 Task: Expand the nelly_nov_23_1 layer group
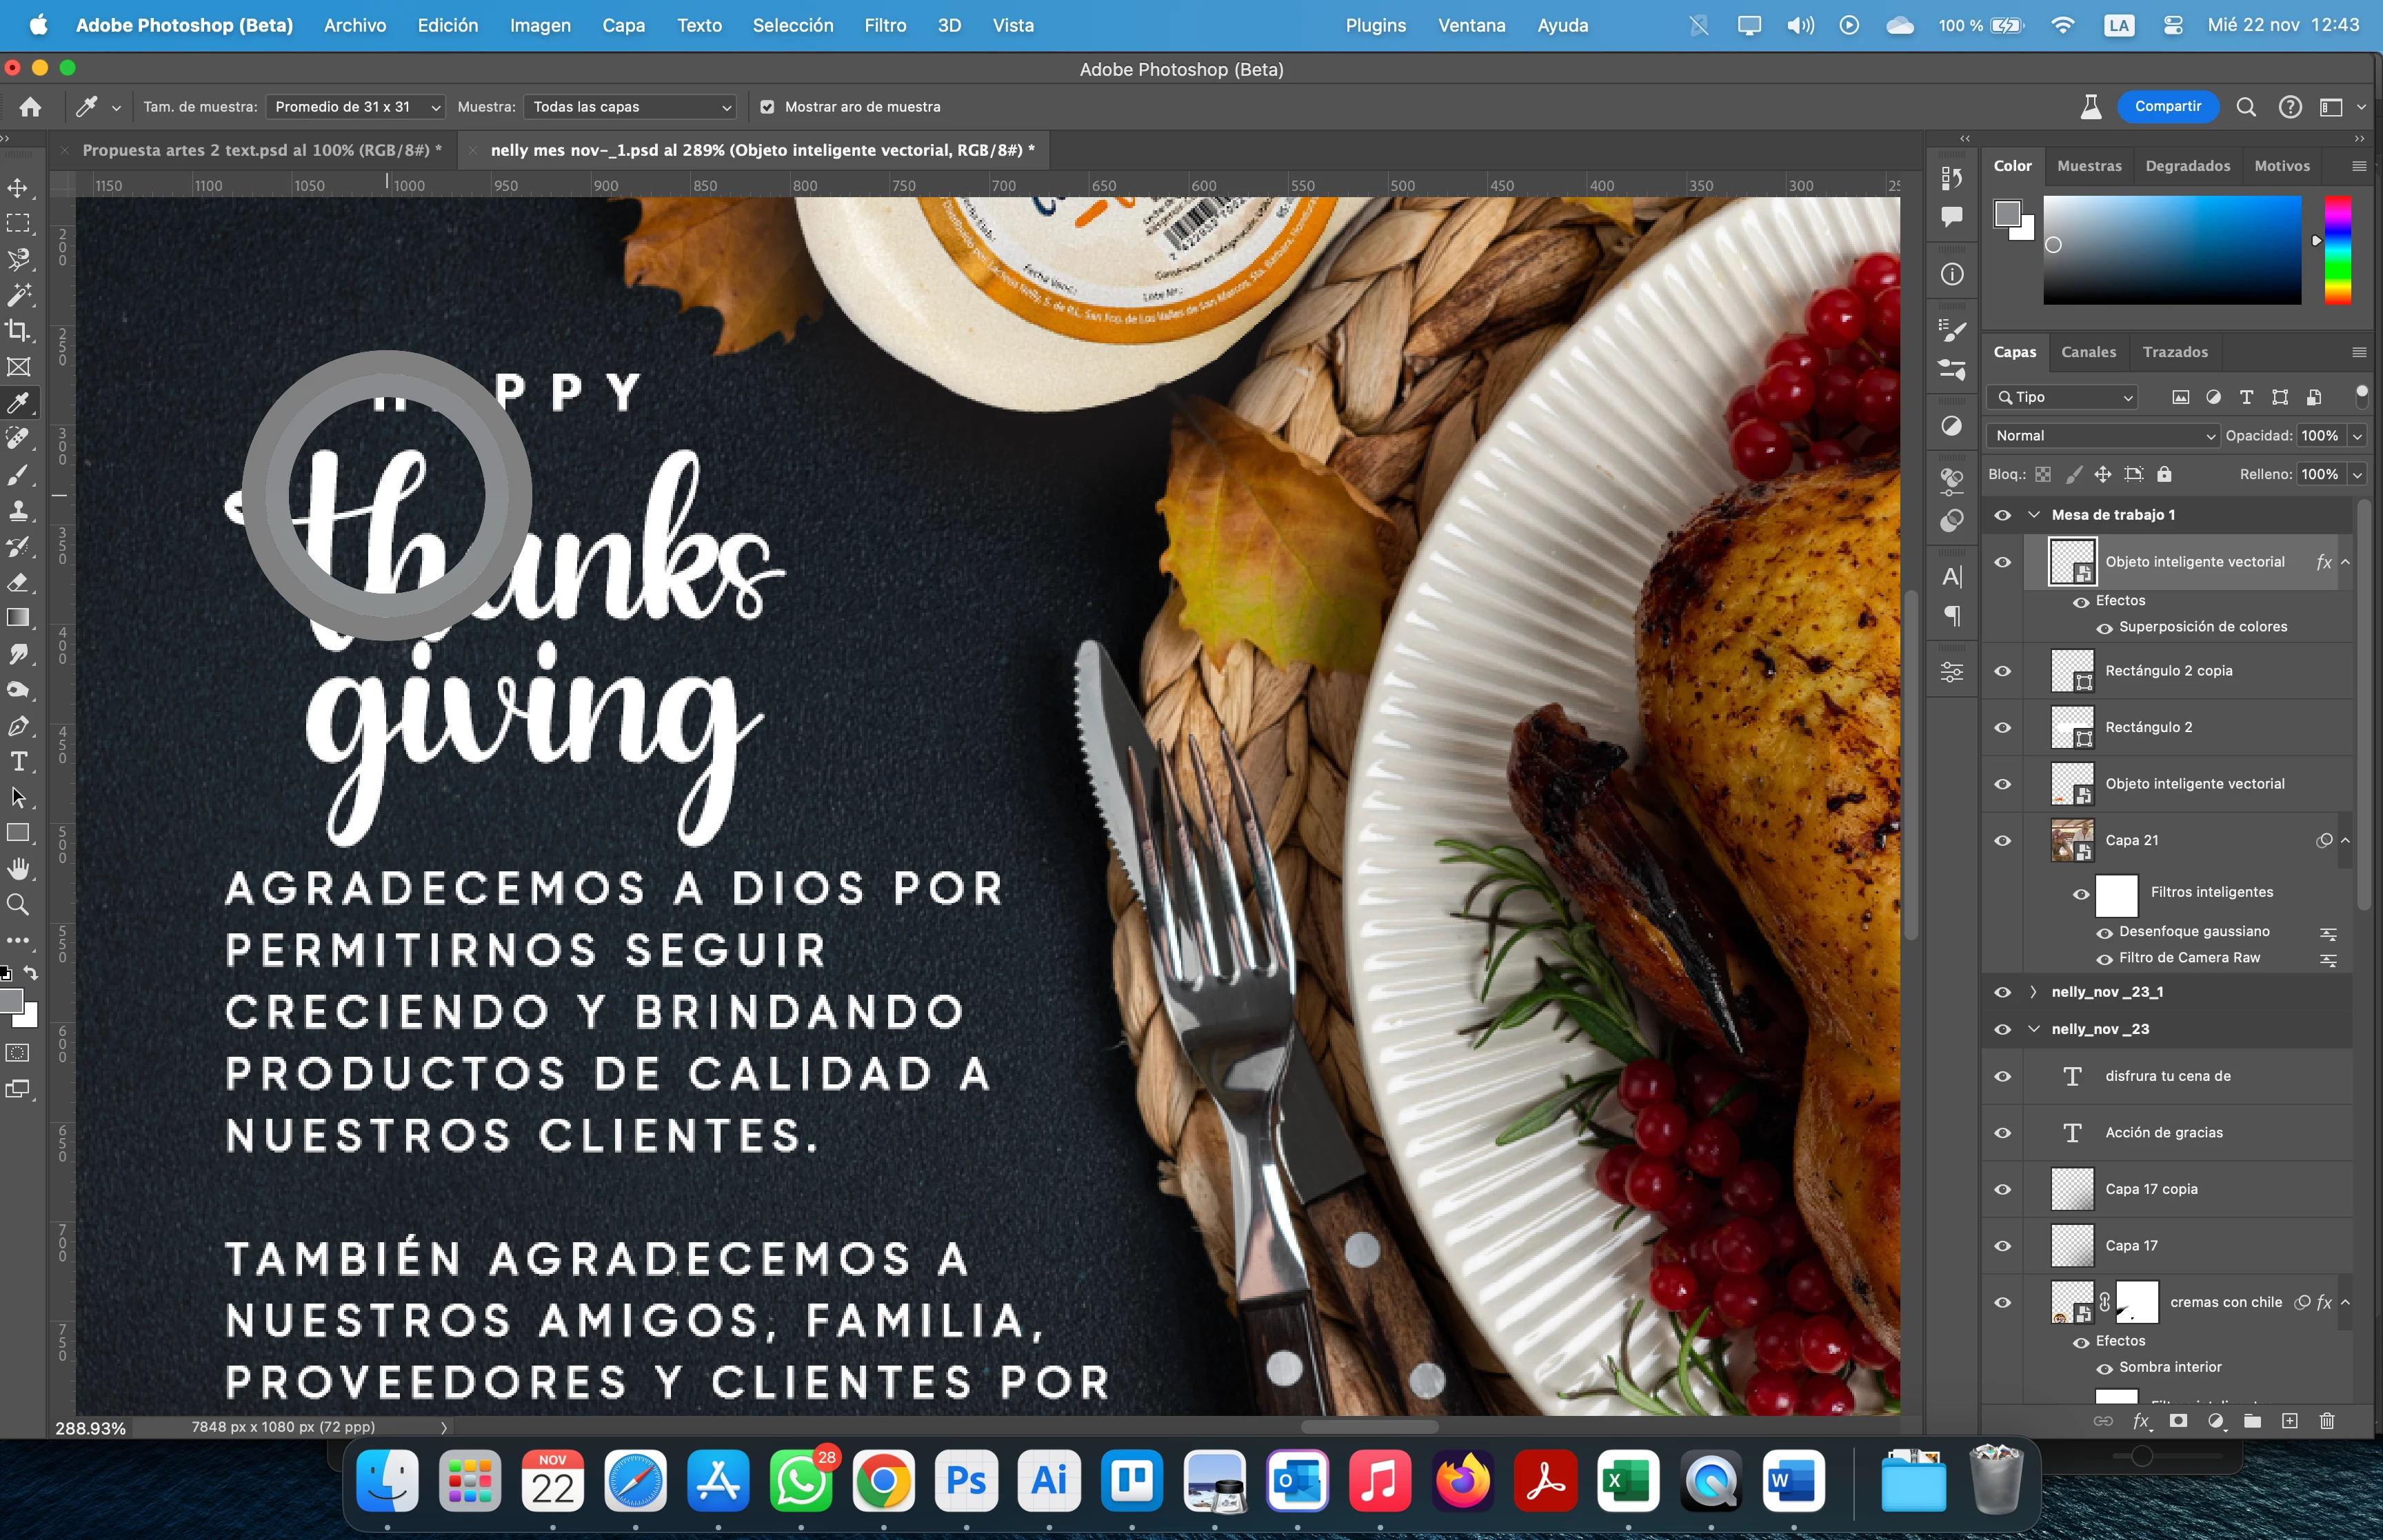click(2033, 992)
